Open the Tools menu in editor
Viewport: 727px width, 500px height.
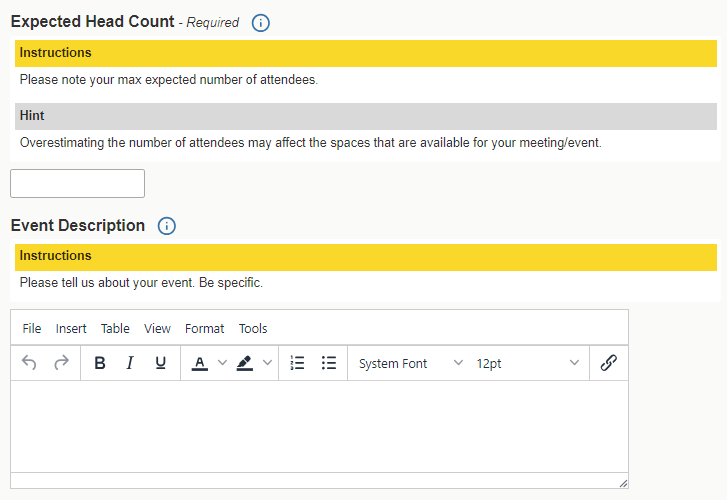point(253,329)
